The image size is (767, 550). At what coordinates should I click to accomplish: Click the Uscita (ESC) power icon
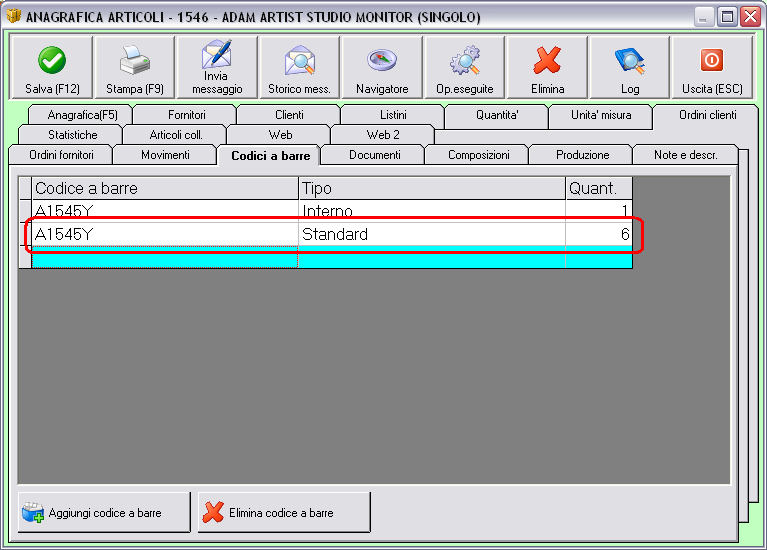pyautogui.click(x=712, y=60)
